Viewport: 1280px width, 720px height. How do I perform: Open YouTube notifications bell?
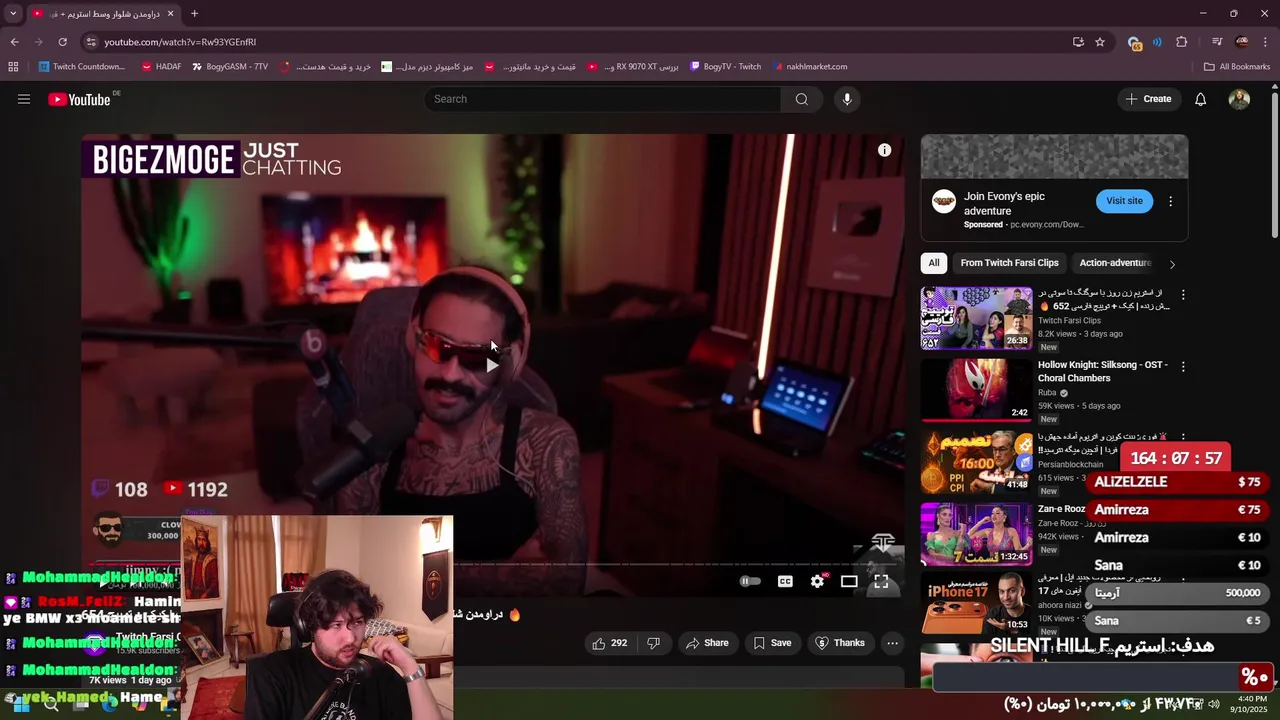pos(1200,99)
